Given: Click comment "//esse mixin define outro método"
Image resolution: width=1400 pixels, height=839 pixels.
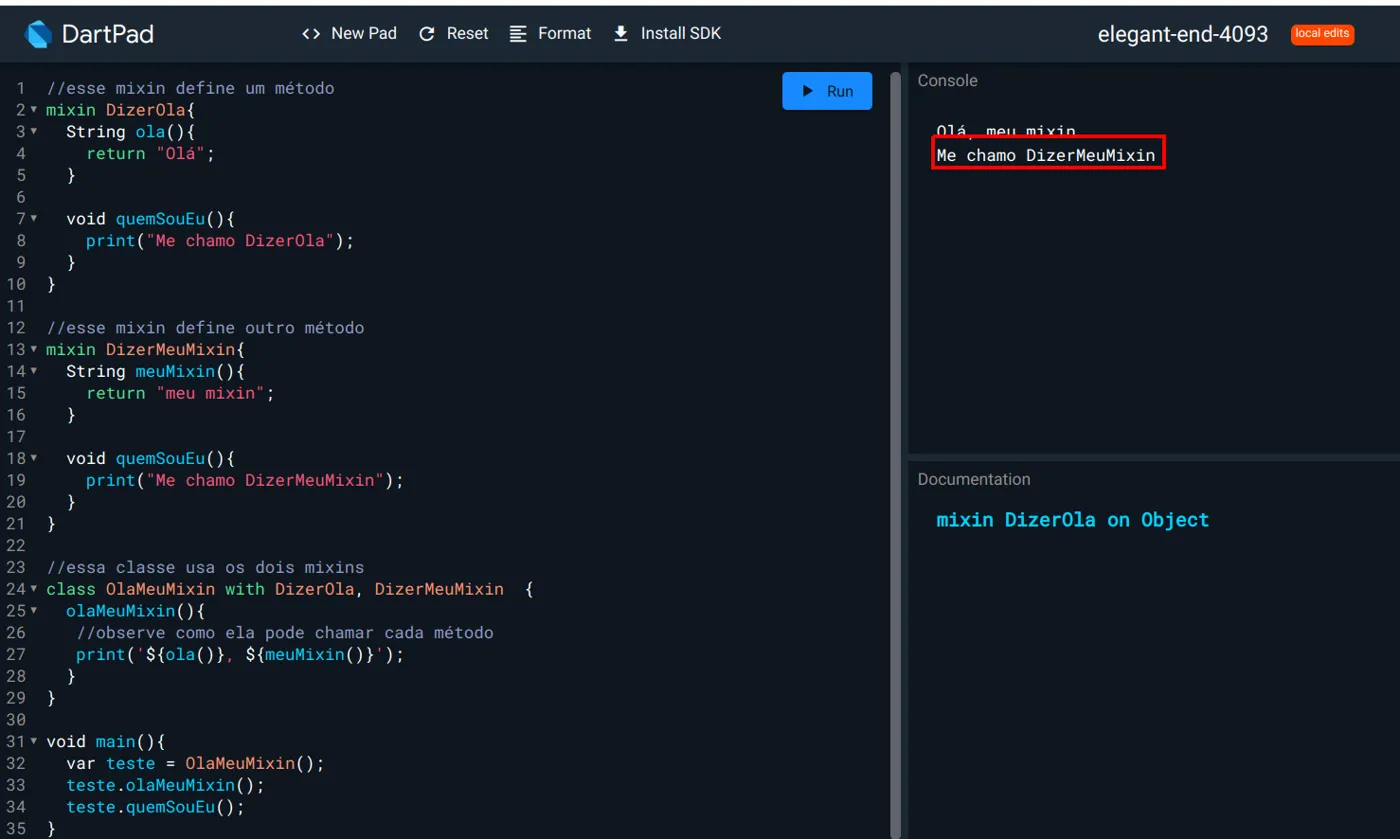Looking at the screenshot, I should pyautogui.click(x=205, y=328).
